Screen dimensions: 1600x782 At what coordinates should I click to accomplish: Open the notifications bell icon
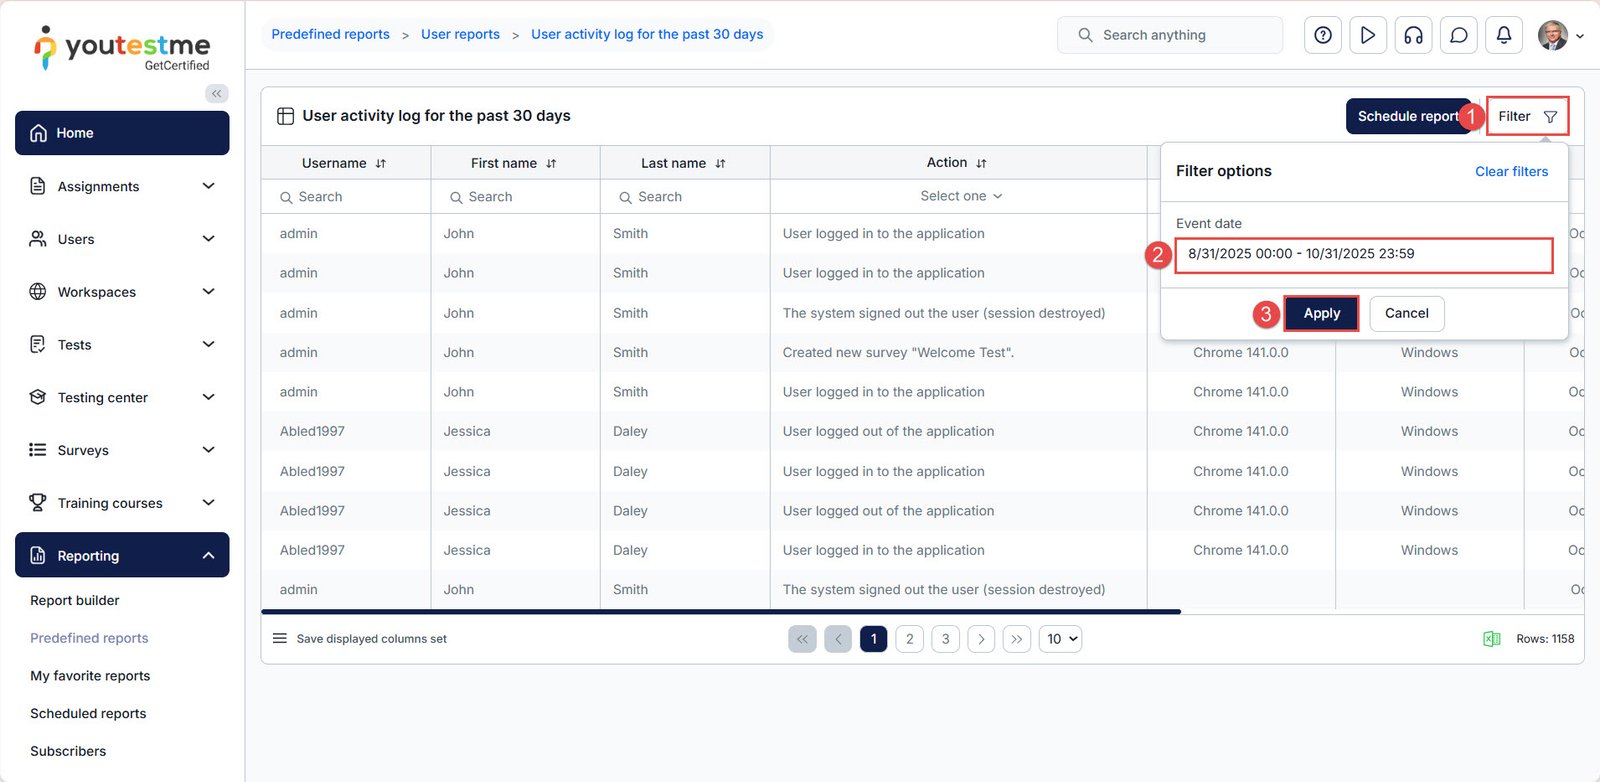coord(1504,35)
